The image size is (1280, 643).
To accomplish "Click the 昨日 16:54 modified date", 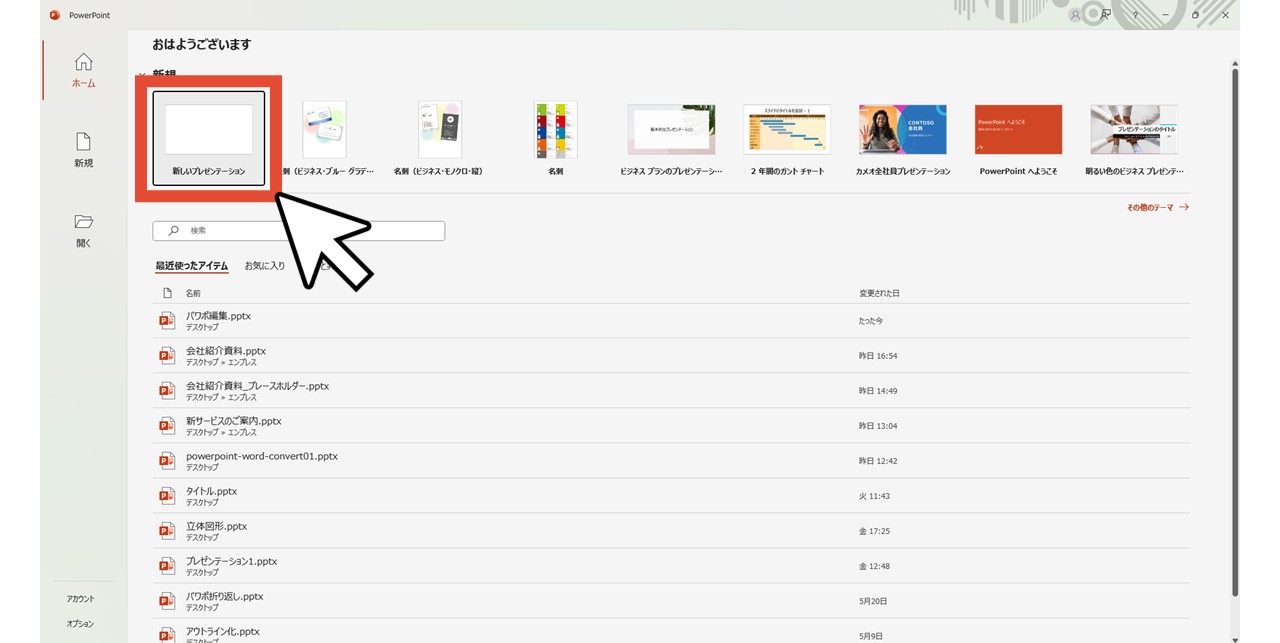I will point(878,356).
